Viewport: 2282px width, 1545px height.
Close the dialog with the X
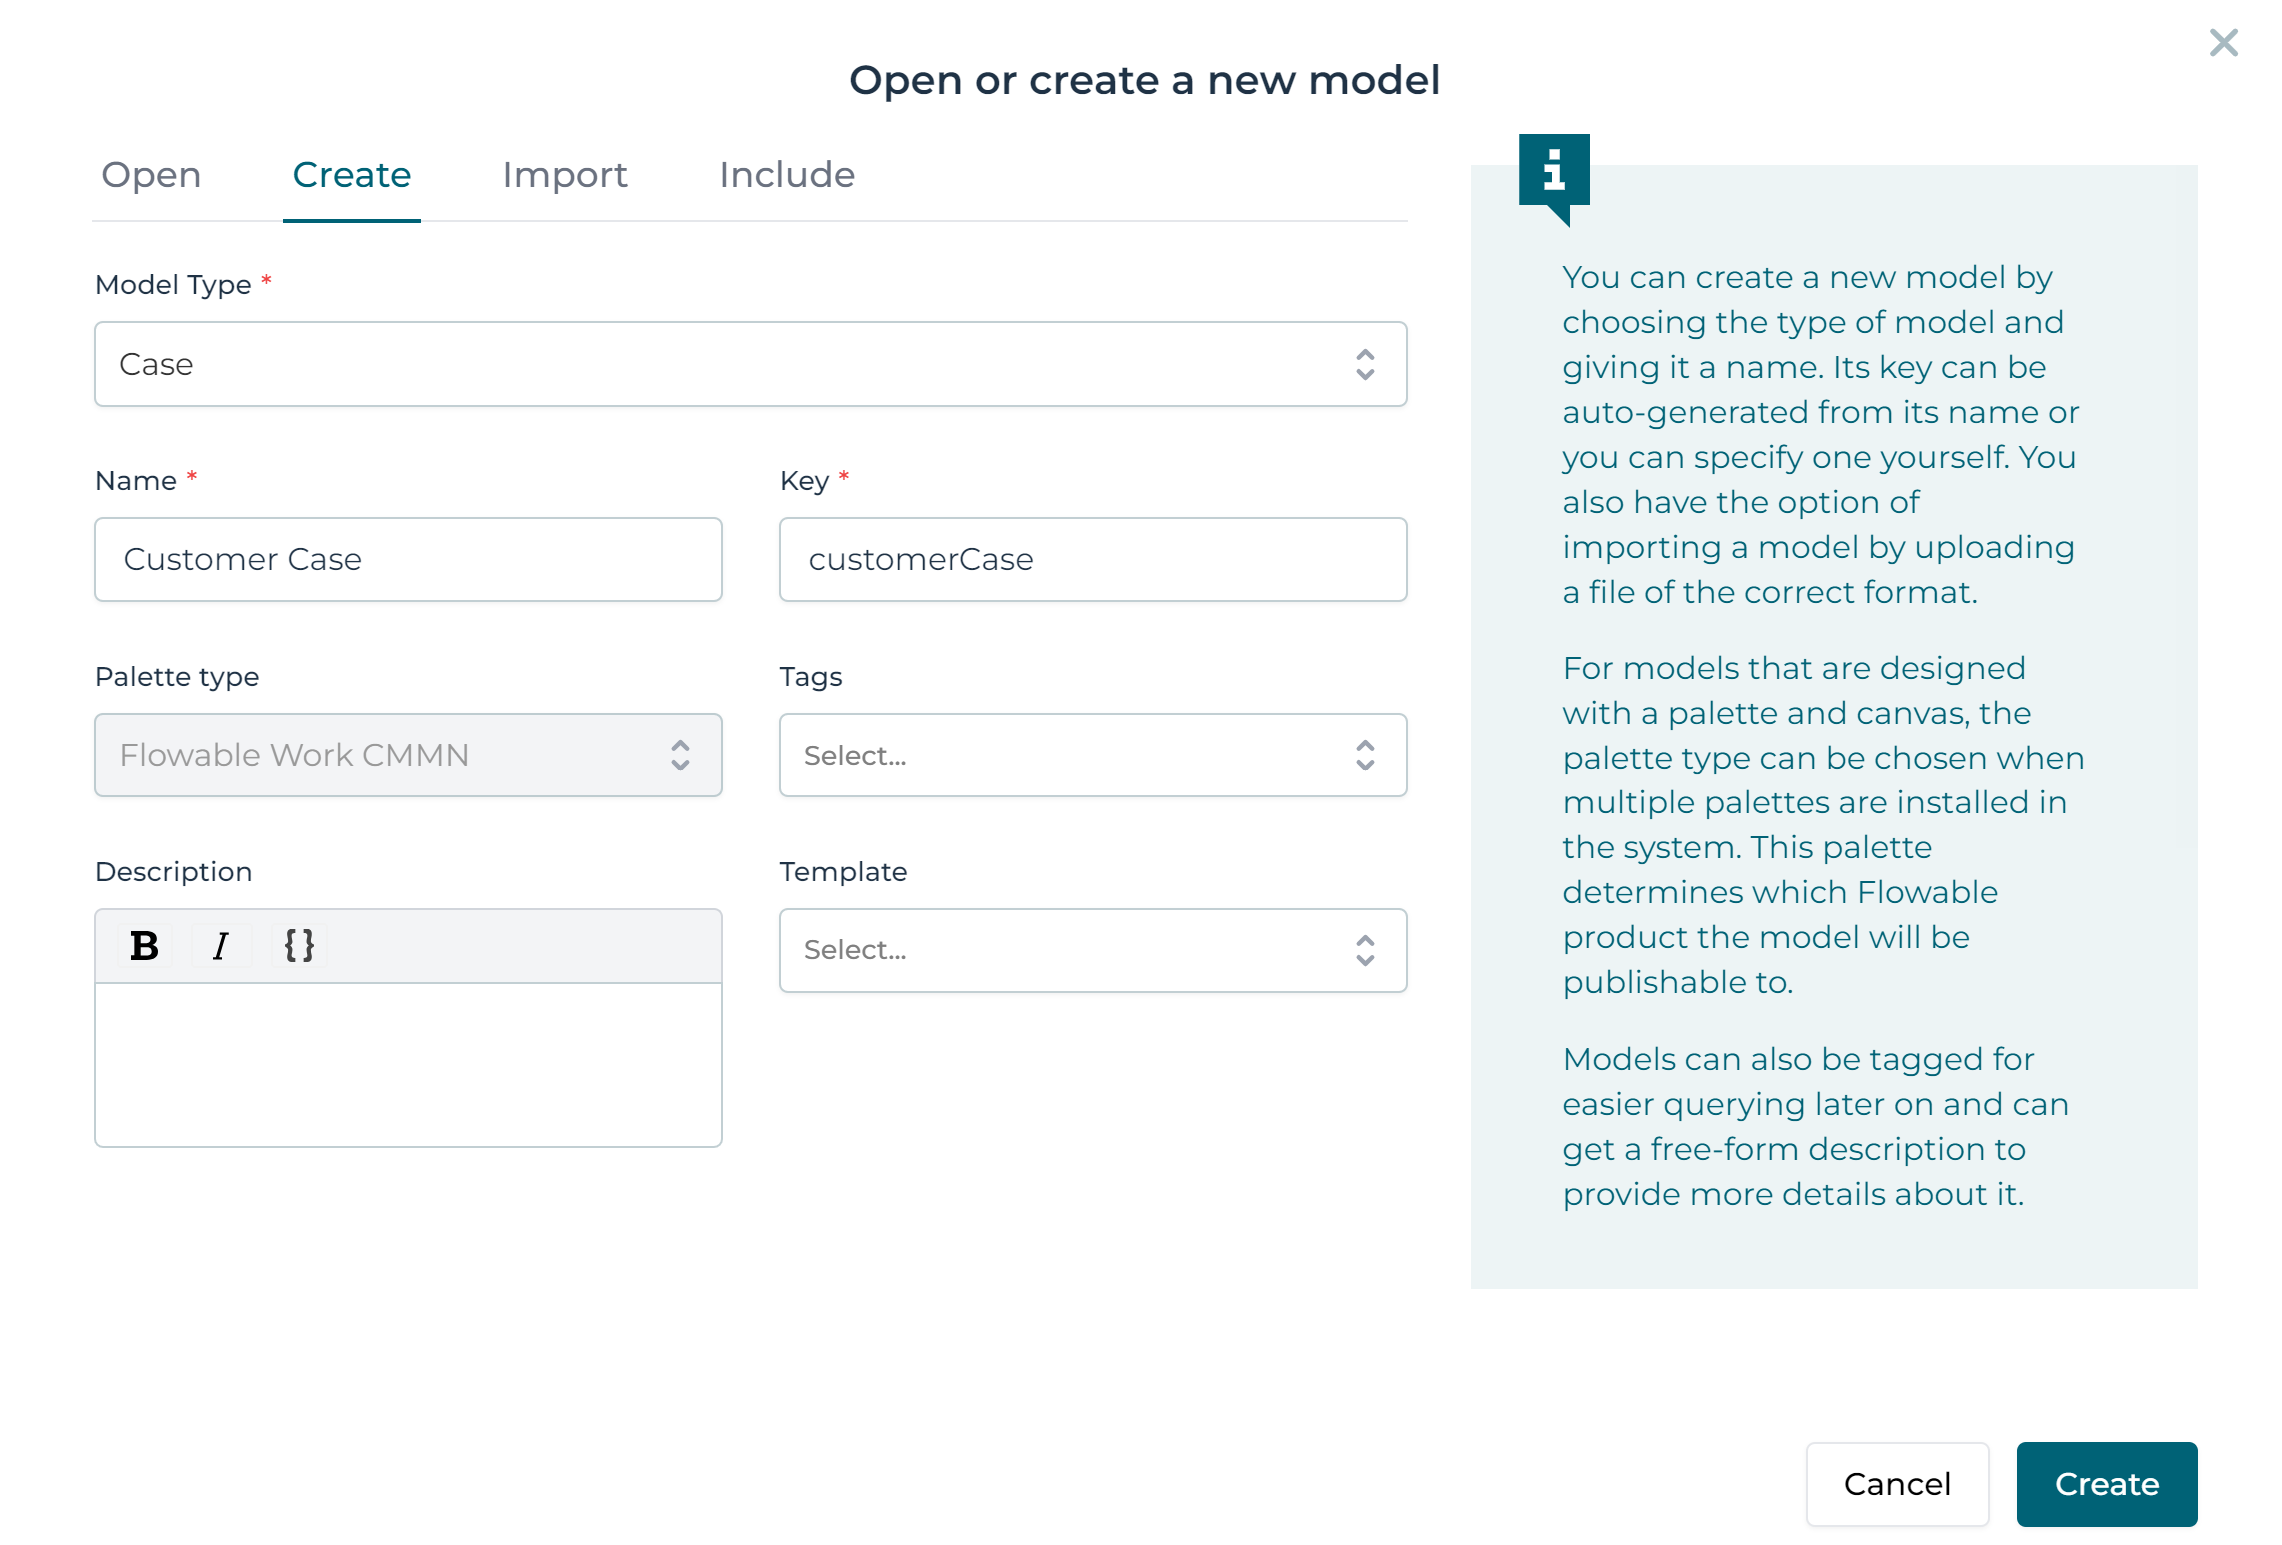pos(2223,43)
